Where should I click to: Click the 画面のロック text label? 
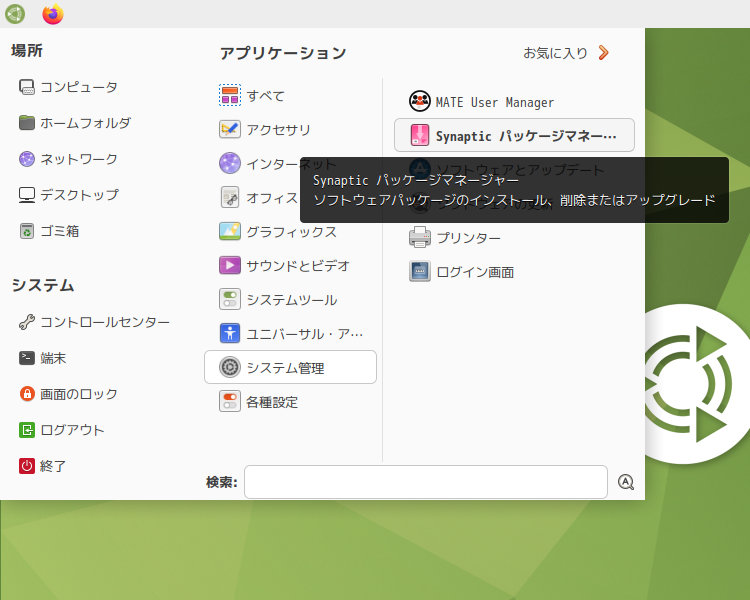click(x=79, y=394)
